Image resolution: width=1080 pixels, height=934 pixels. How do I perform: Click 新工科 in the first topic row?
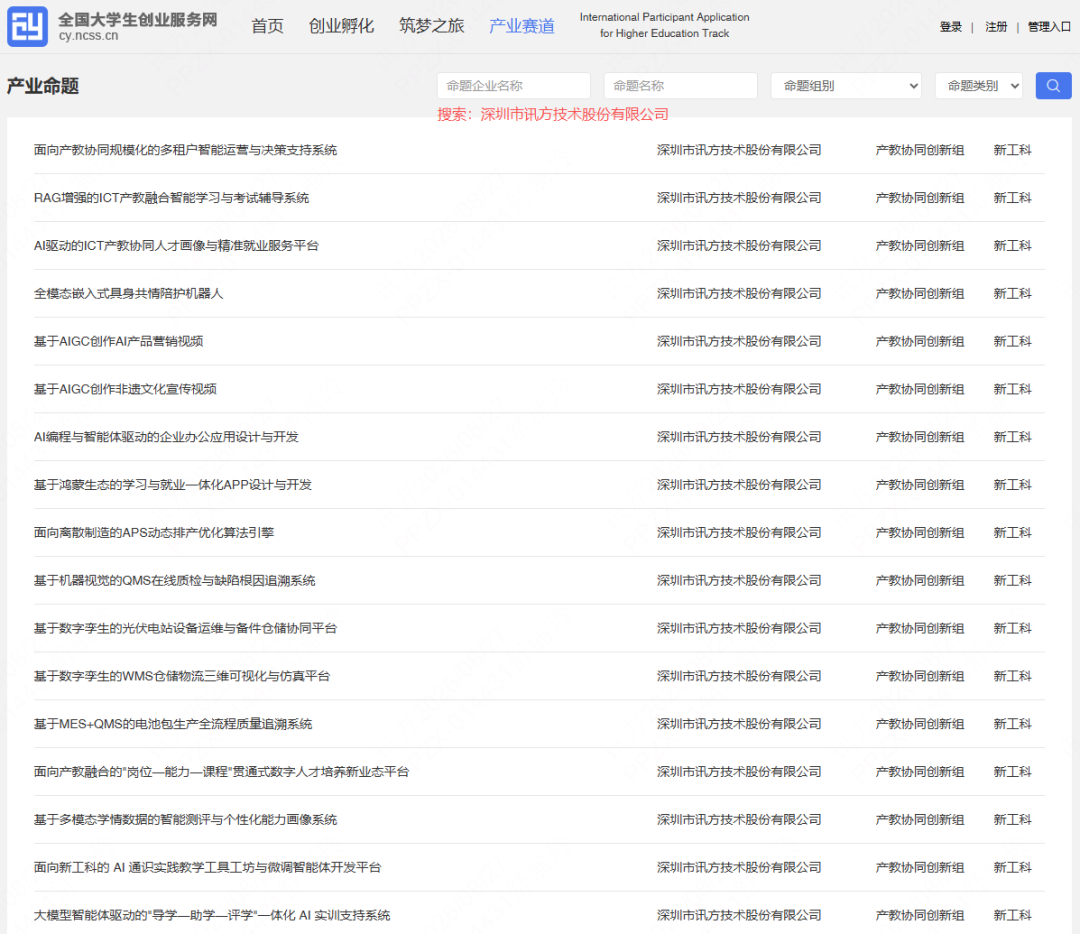[1012, 150]
